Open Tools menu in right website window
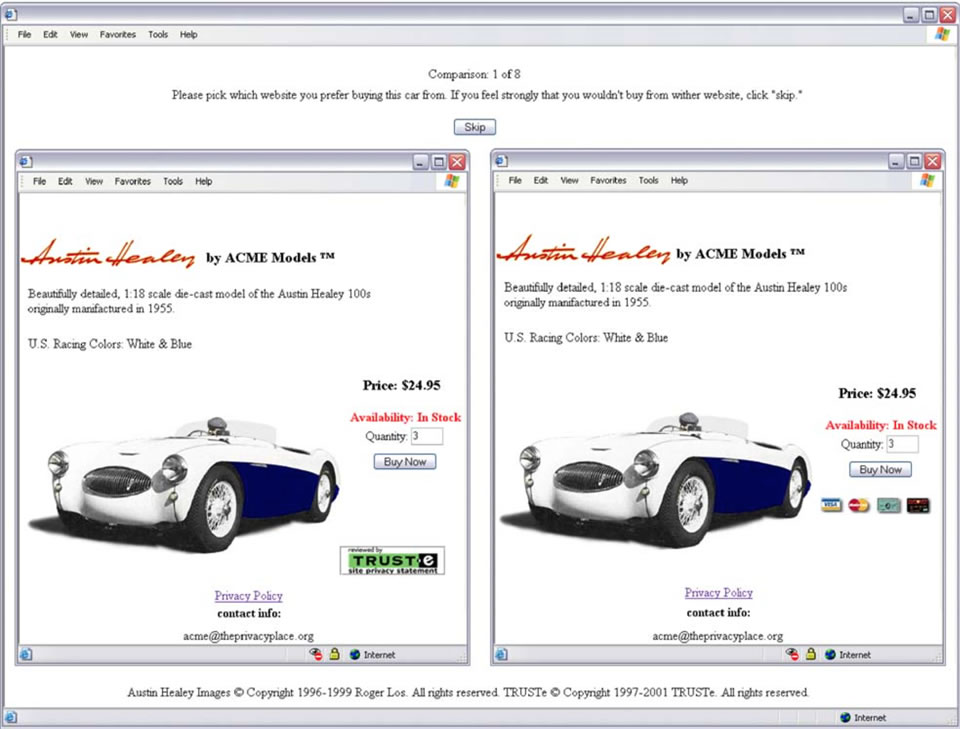960x729 pixels. (x=648, y=180)
